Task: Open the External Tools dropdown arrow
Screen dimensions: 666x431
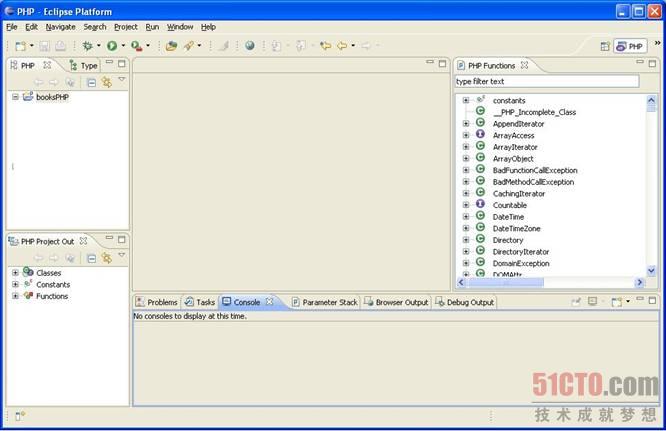Action: pyautogui.click(x=148, y=45)
